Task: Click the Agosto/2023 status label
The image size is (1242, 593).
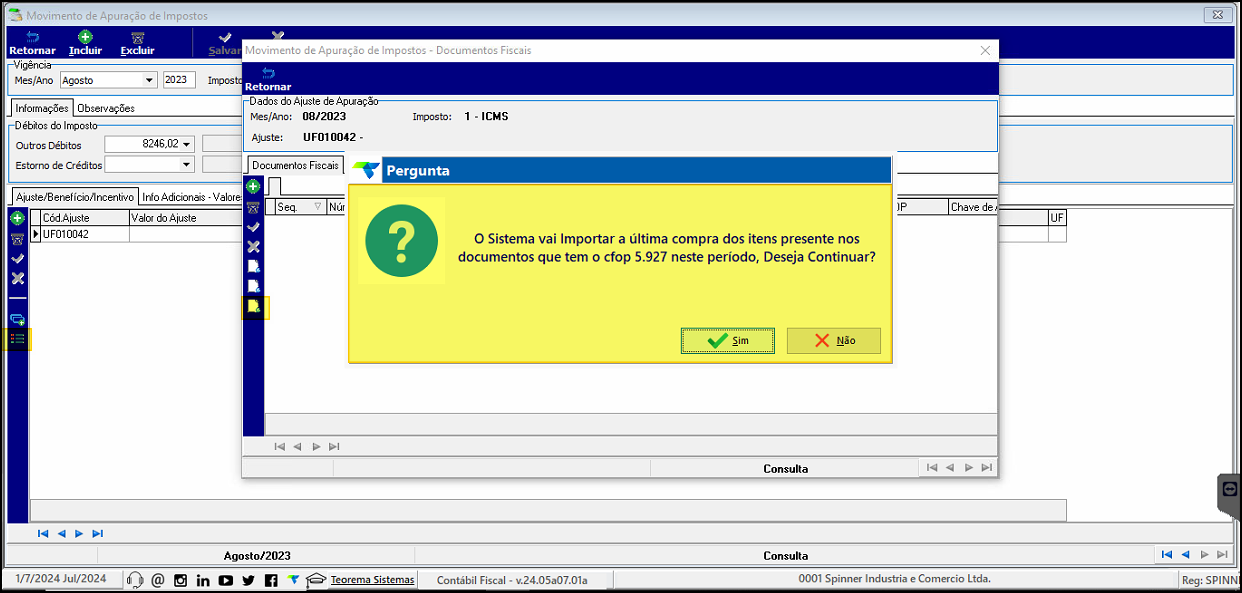Action: point(257,555)
